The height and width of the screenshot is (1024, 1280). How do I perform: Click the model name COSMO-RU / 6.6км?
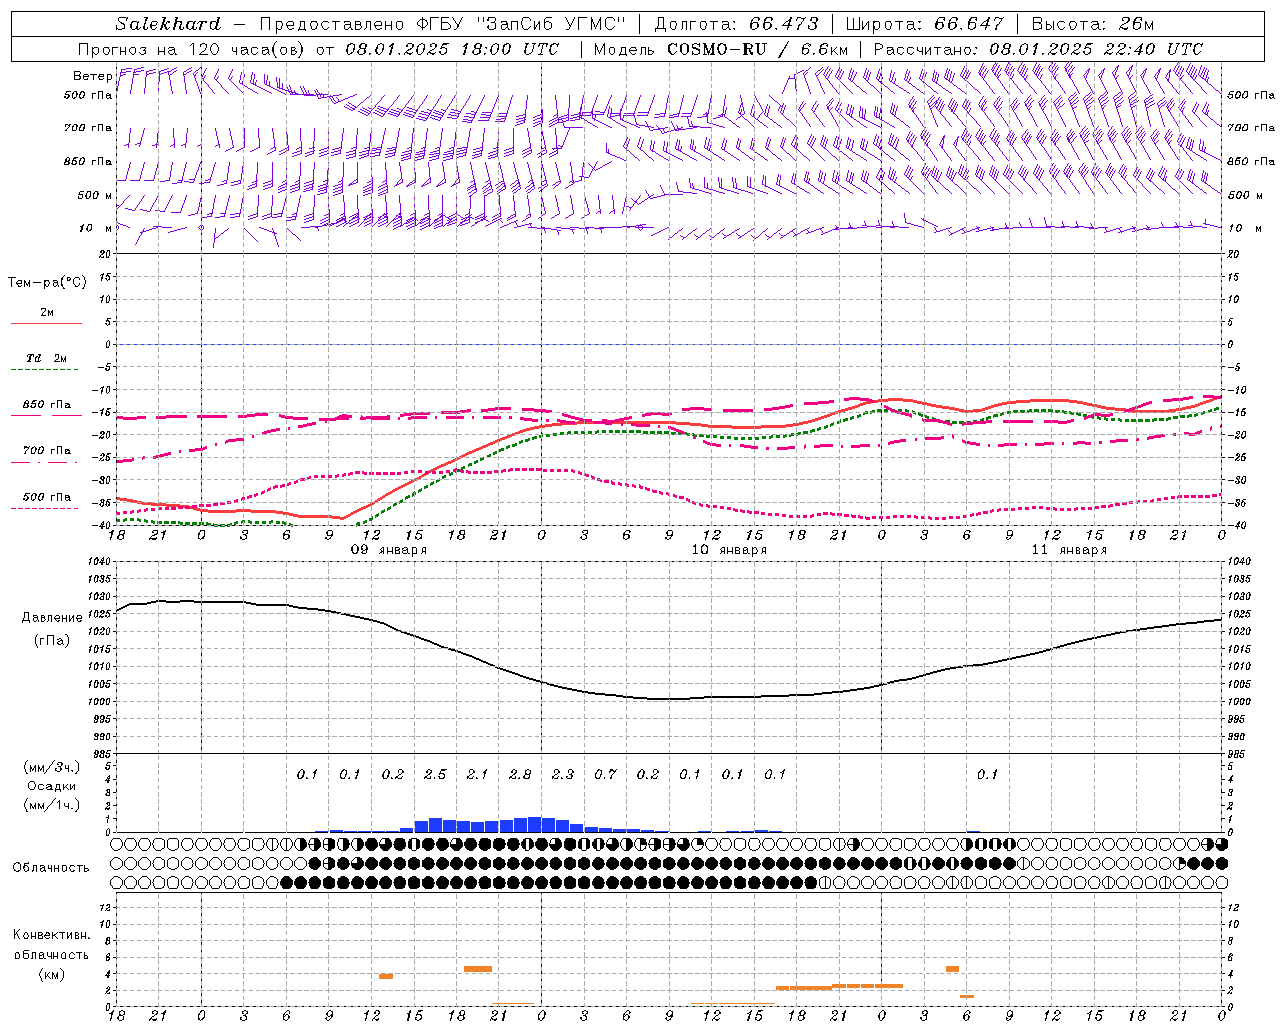(758, 49)
